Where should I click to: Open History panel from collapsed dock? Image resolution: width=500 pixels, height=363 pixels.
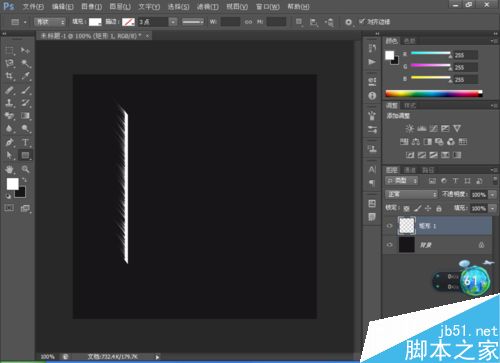372,49
